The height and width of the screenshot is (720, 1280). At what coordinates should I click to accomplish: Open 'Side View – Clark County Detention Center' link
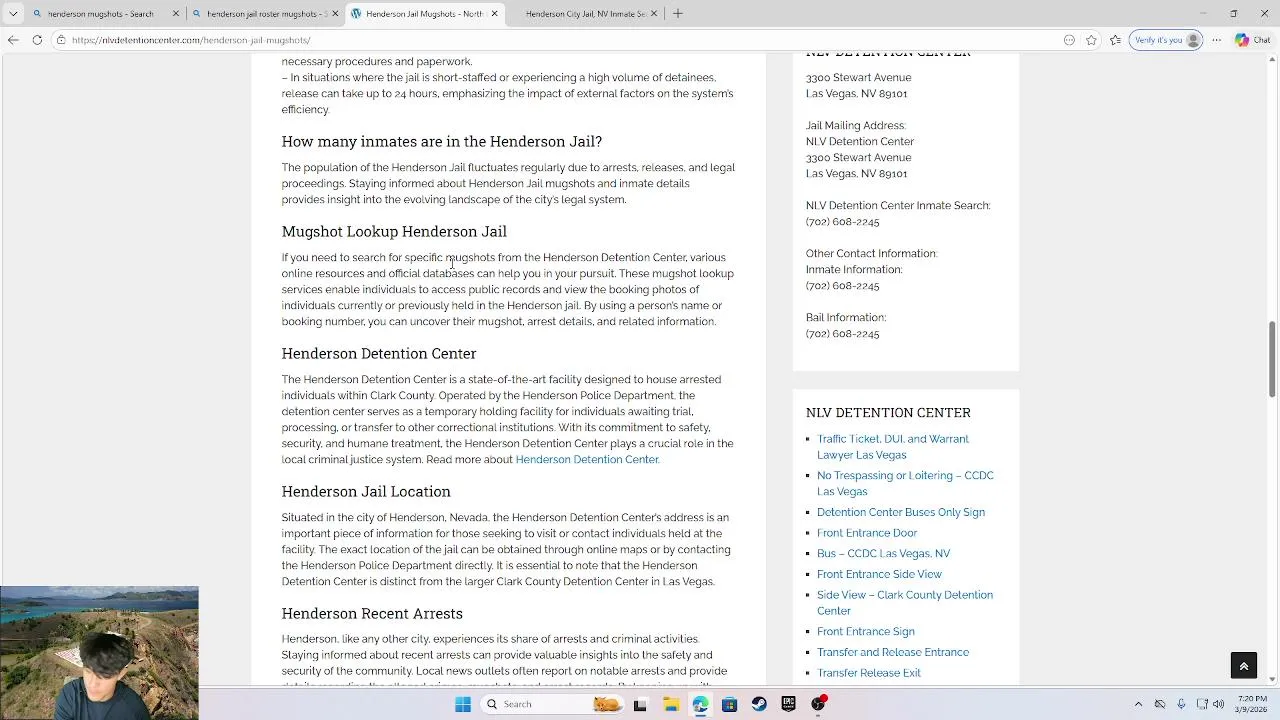(905, 603)
